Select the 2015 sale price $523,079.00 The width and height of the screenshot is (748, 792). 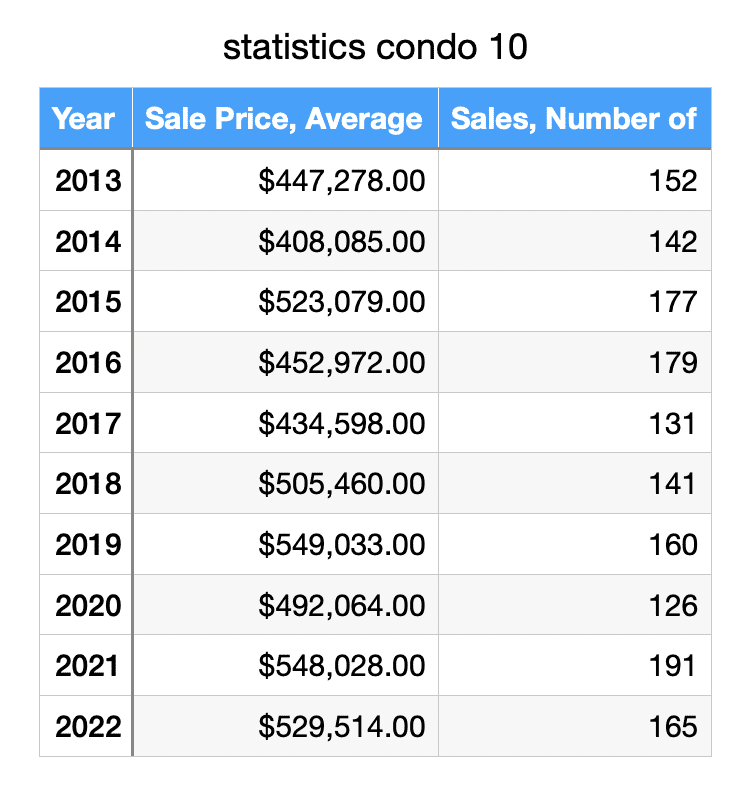[341, 302]
